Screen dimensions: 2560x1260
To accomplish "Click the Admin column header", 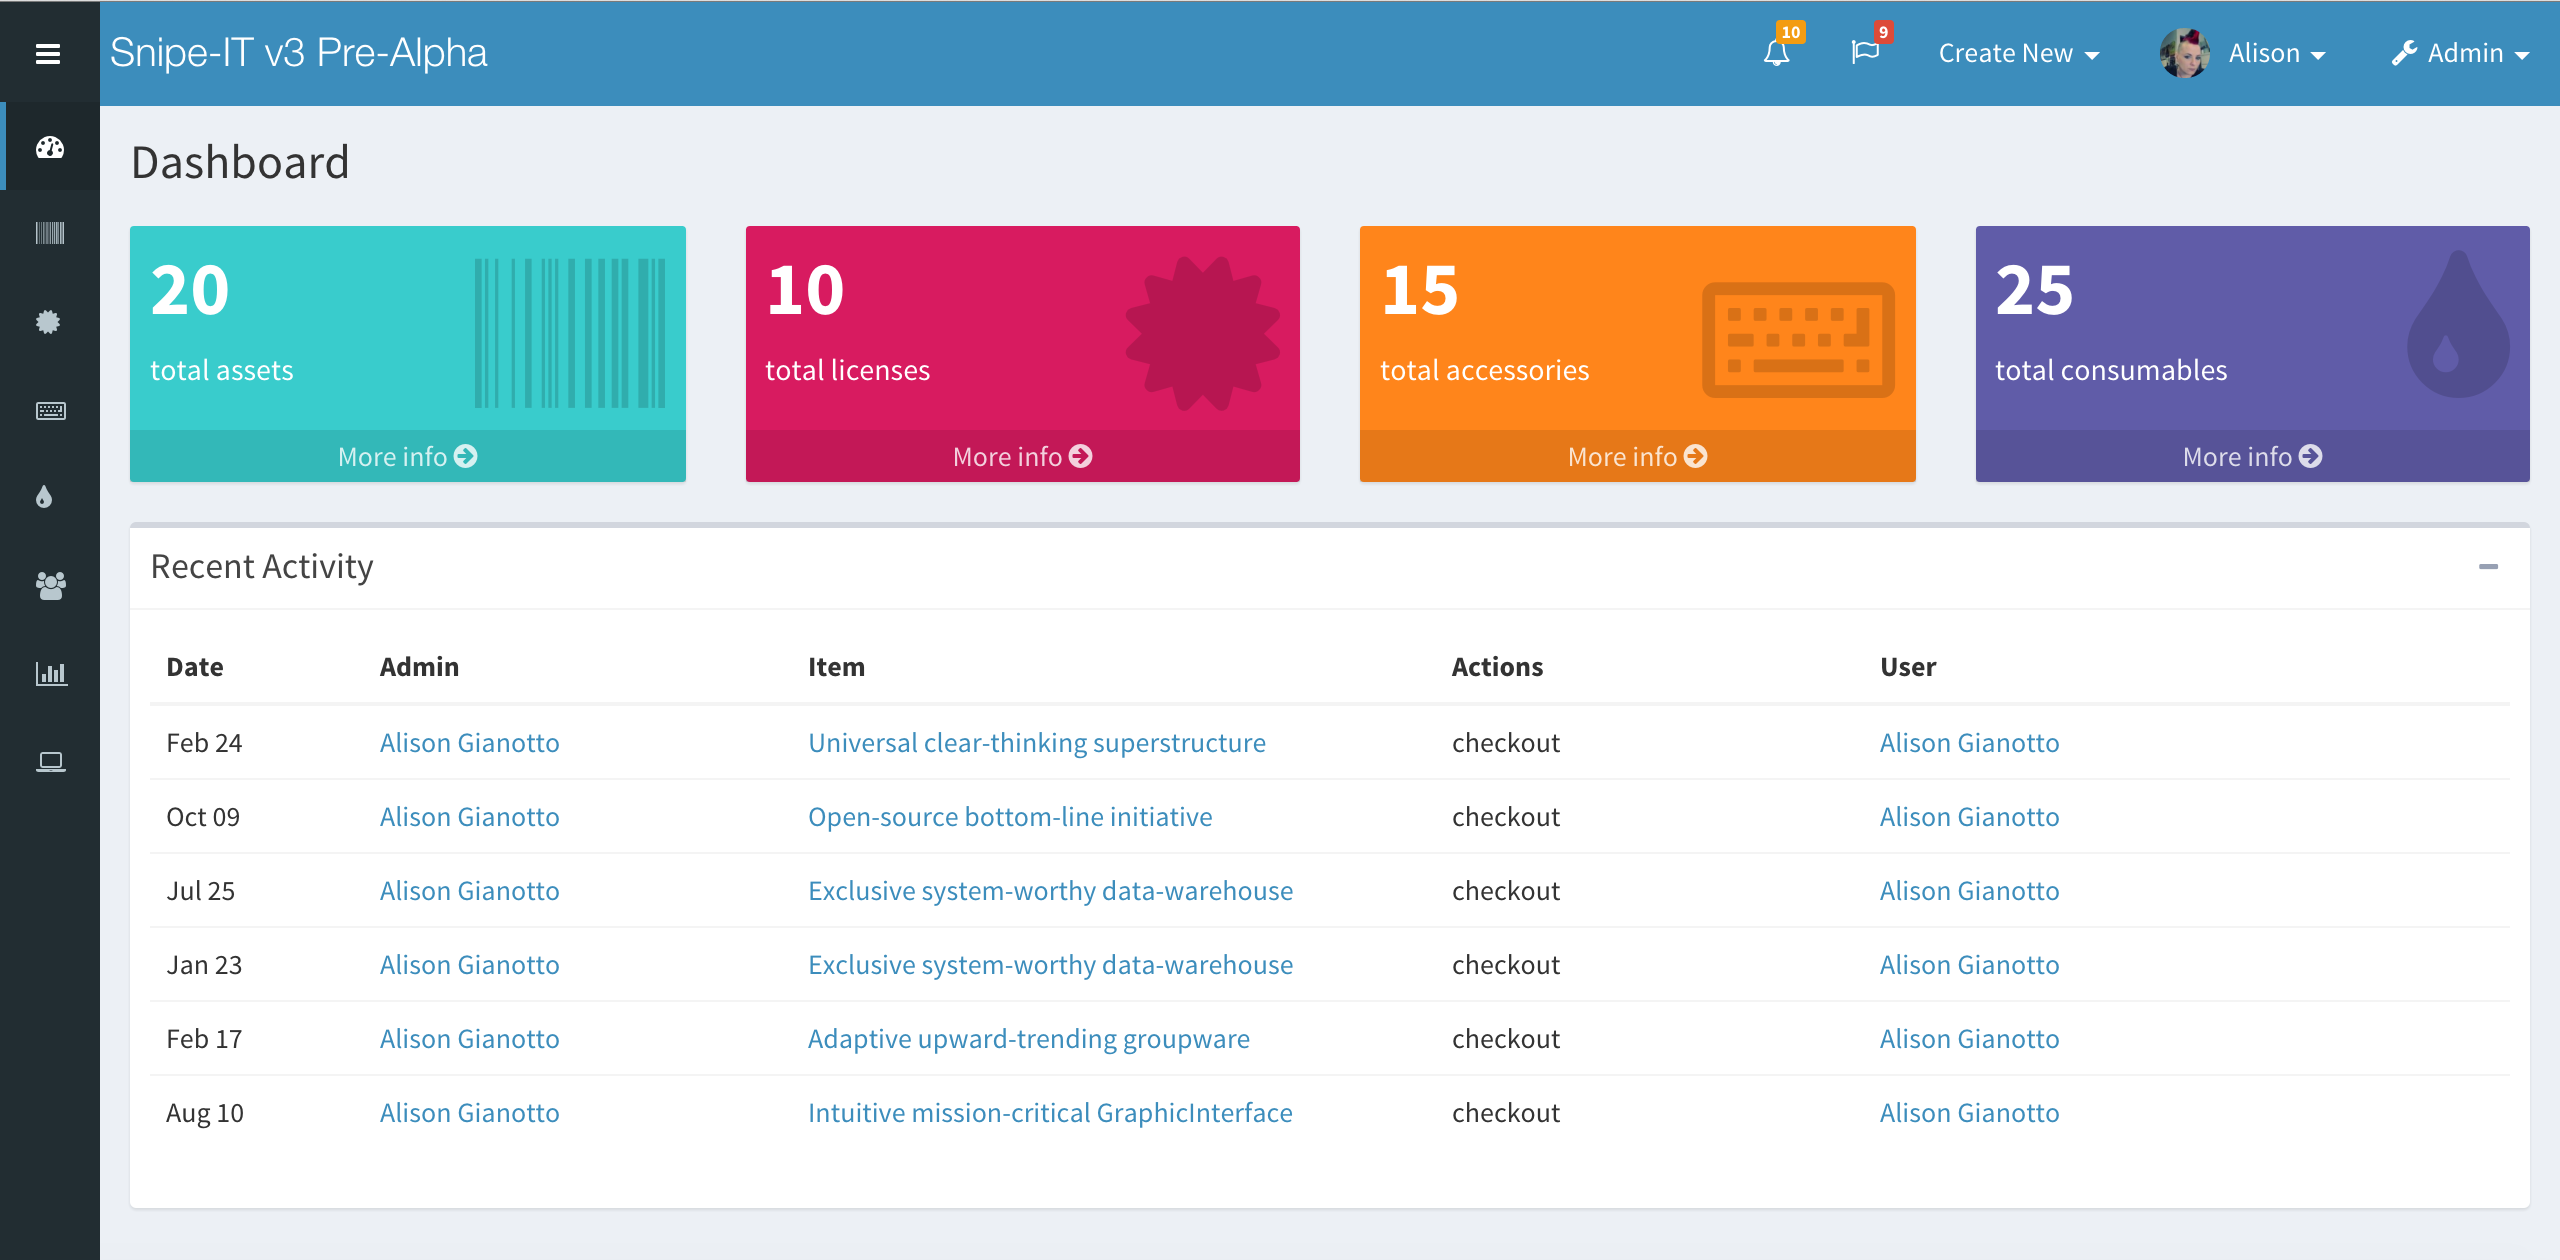I will 419,667.
